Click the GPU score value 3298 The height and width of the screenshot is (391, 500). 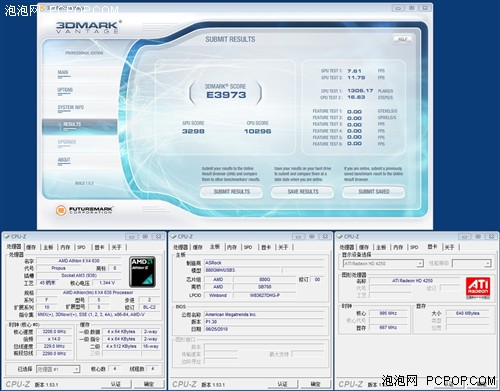[x=193, y=131]
